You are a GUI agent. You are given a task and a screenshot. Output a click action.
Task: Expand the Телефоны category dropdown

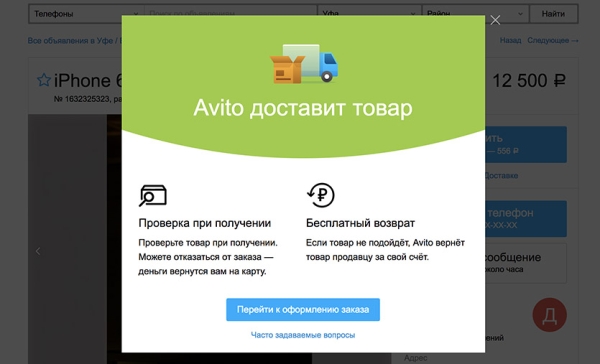[86, 14]
